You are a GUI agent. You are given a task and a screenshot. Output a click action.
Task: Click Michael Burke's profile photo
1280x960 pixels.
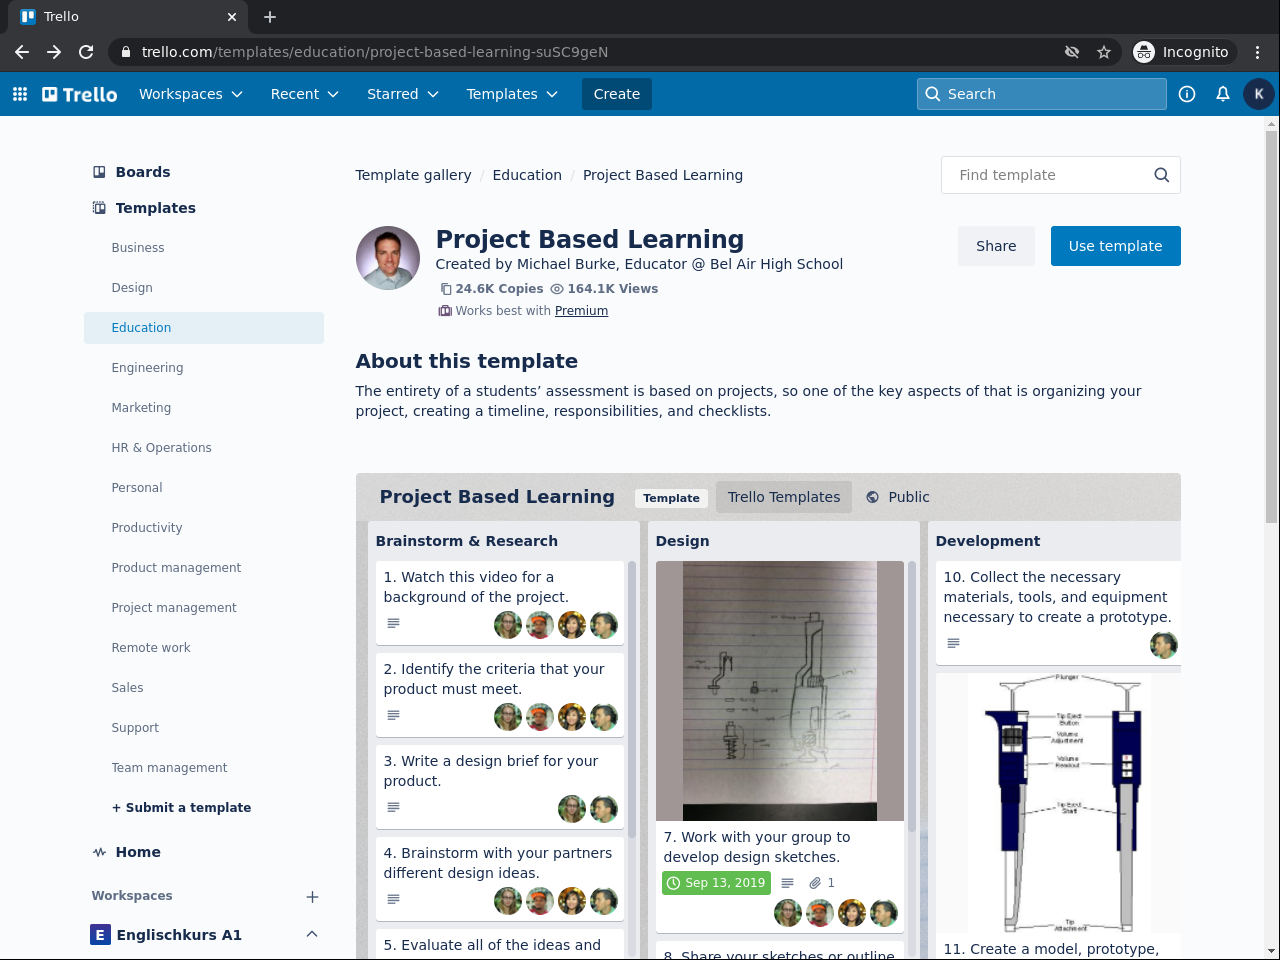388,258
